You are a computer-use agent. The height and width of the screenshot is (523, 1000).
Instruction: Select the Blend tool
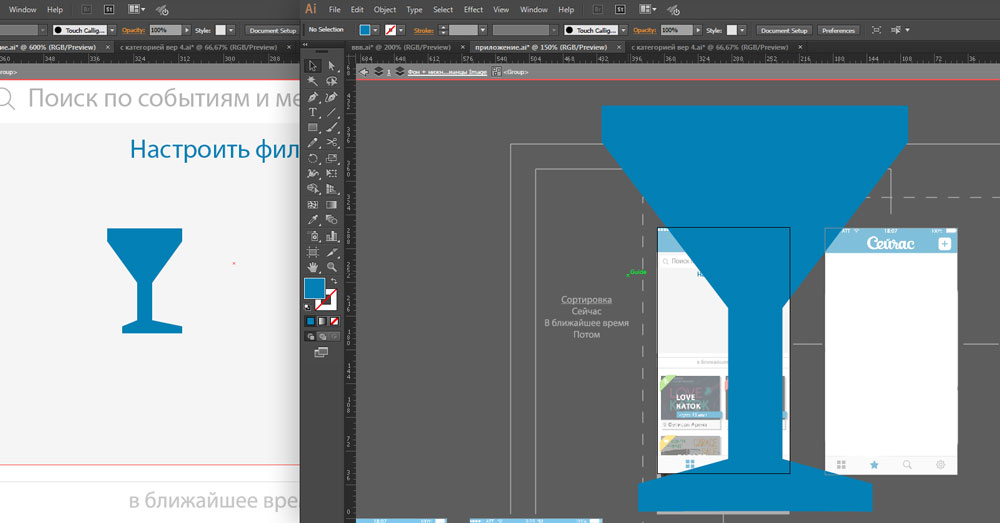332,220
